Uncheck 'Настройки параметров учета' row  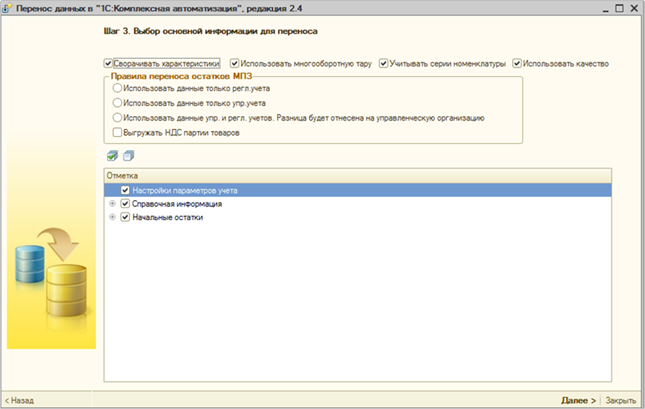pos(125,190)
